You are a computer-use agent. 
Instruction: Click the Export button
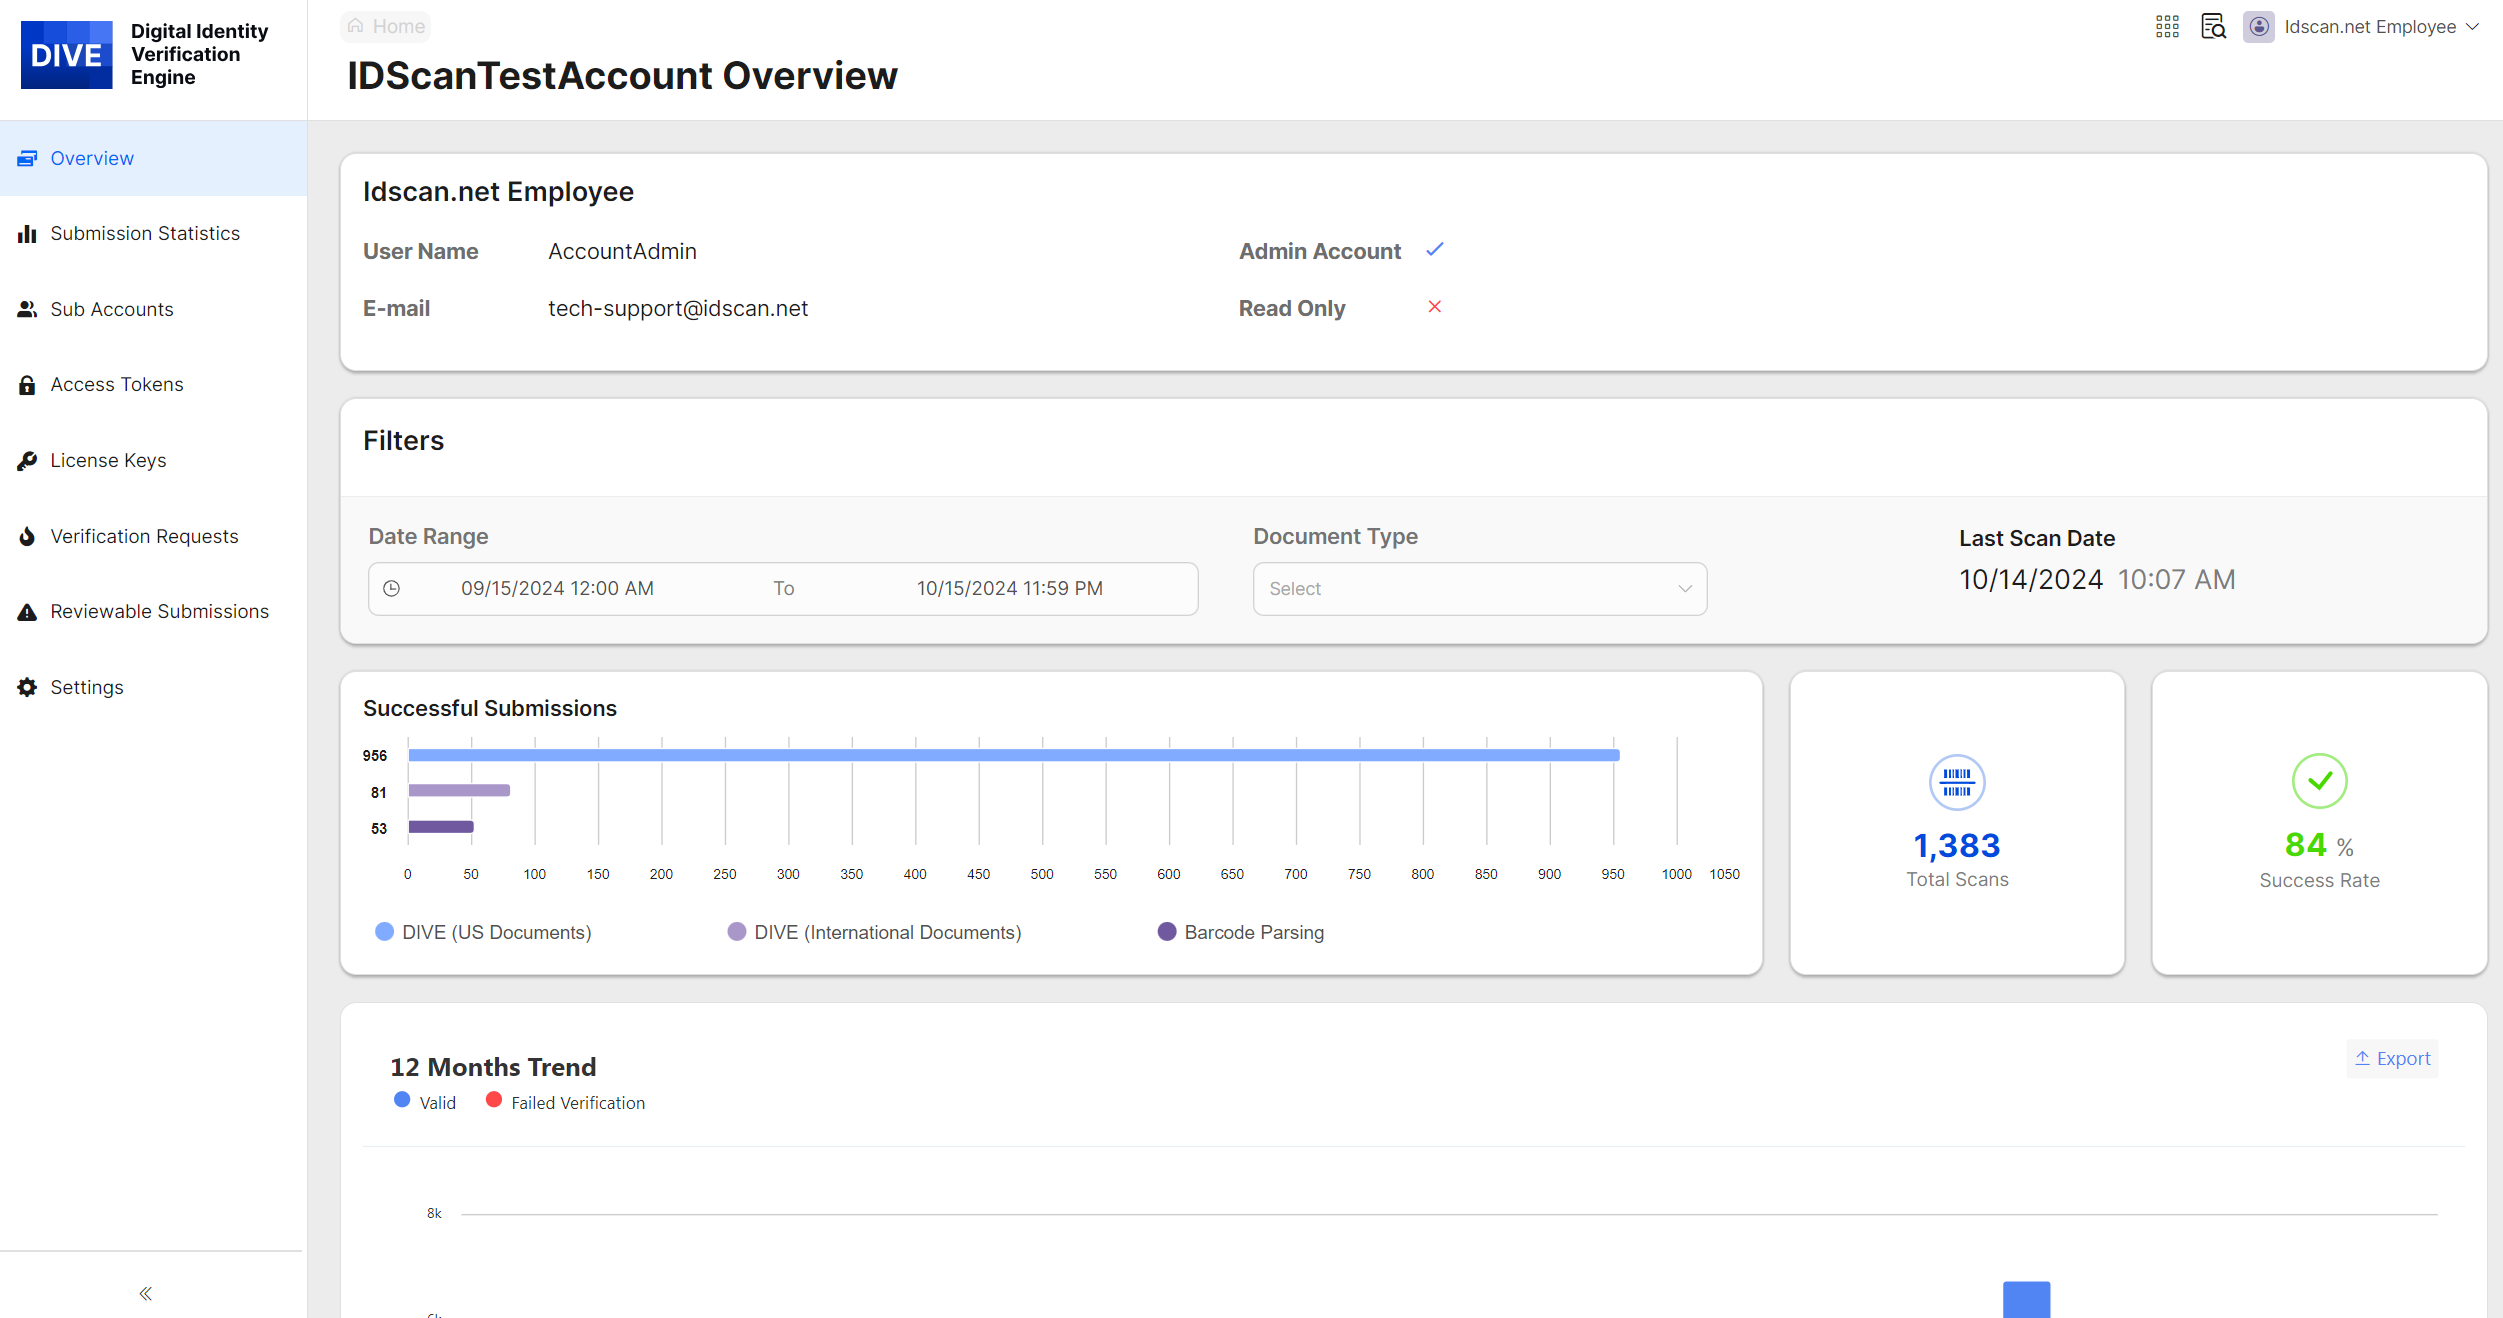point(2392,1058)
